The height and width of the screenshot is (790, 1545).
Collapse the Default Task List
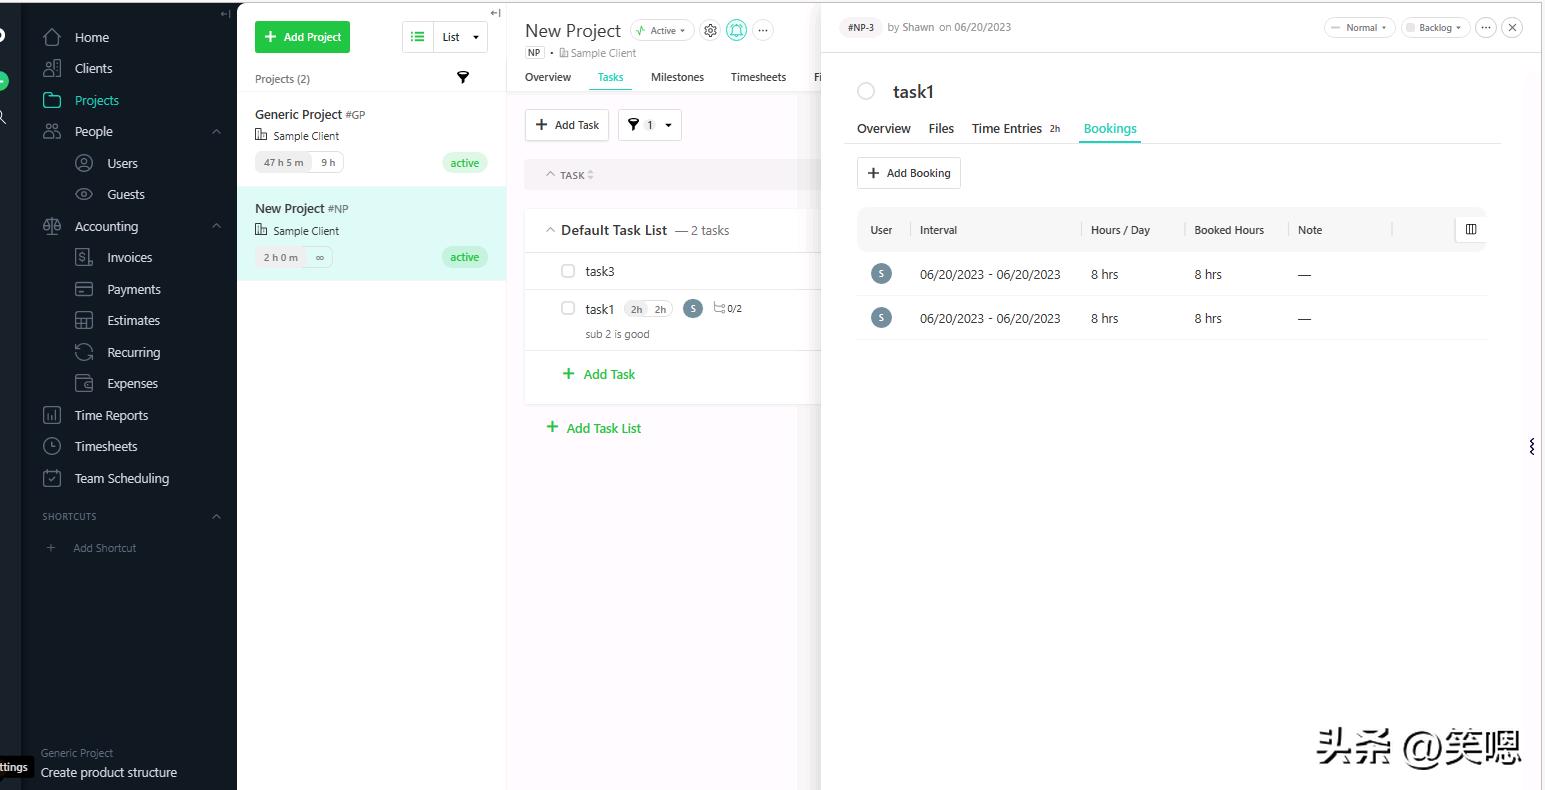(549, 231)
